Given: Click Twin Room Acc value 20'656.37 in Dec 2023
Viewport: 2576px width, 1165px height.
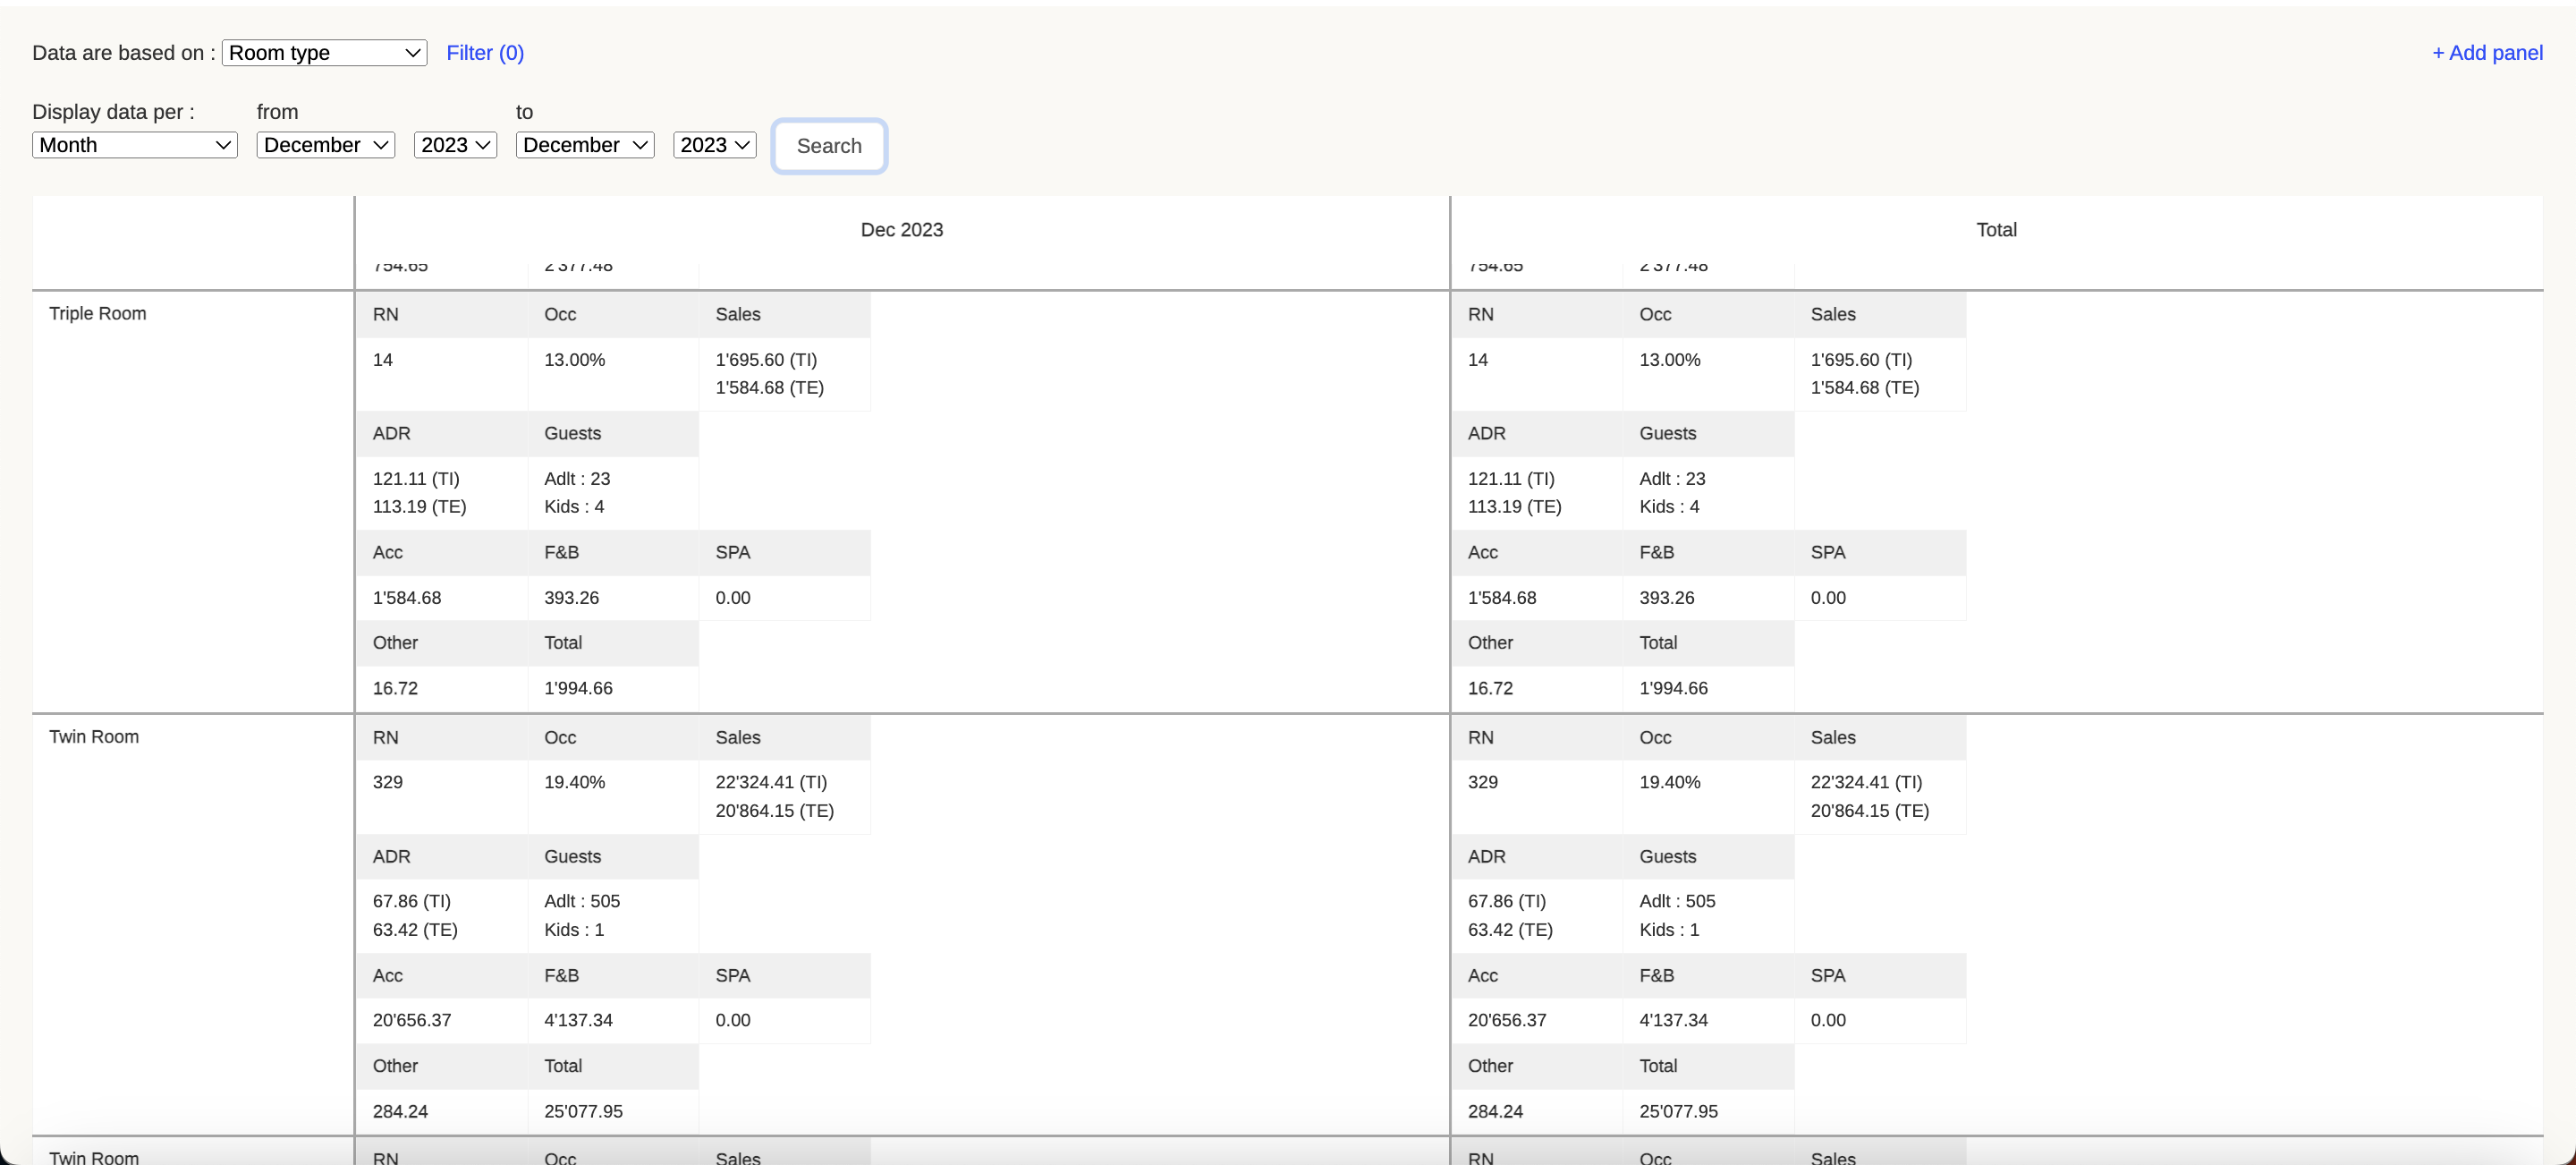Looking at the screenshot, I should tap(412, 1020).
